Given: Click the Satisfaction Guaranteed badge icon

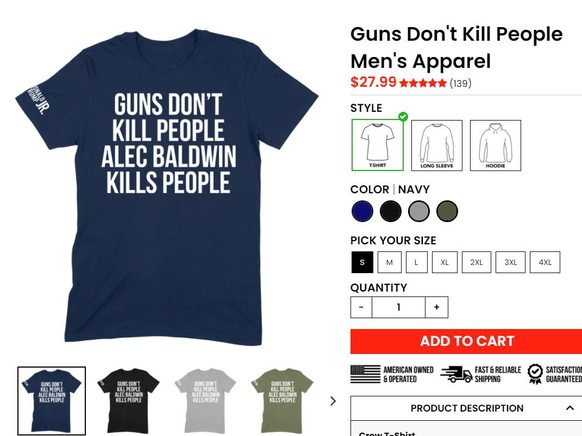Looking at the screenshot, I should point(535,374).
